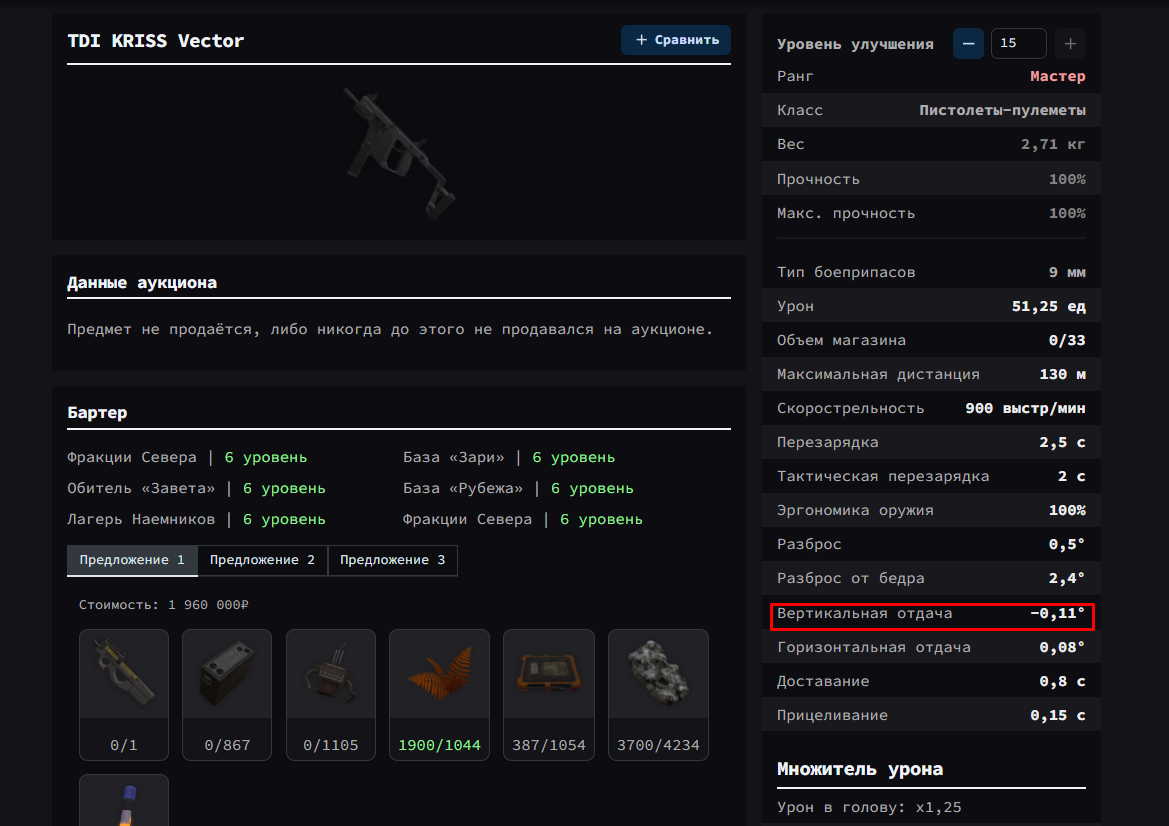
Task: Switch to the Предложение 2 tab
Action: pyautogui.click(x=262, y=560)
